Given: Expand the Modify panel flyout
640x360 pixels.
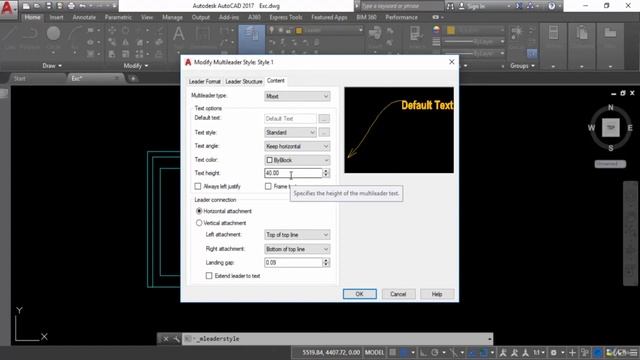Looking at the screenshot, I should coord(136,66).
